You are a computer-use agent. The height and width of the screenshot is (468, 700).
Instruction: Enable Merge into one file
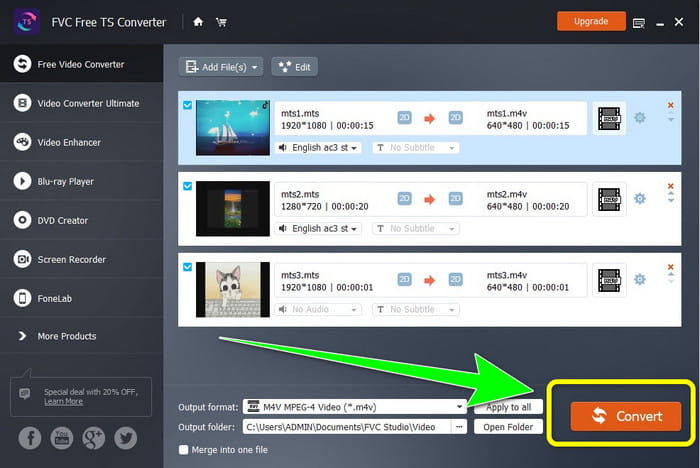183,450
